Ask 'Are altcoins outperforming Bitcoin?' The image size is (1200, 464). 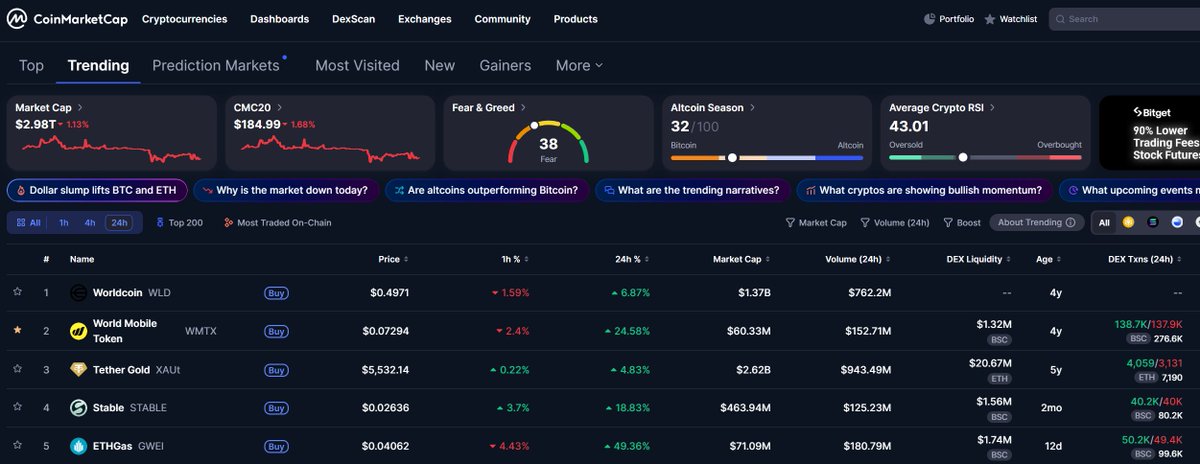(486, 190)
